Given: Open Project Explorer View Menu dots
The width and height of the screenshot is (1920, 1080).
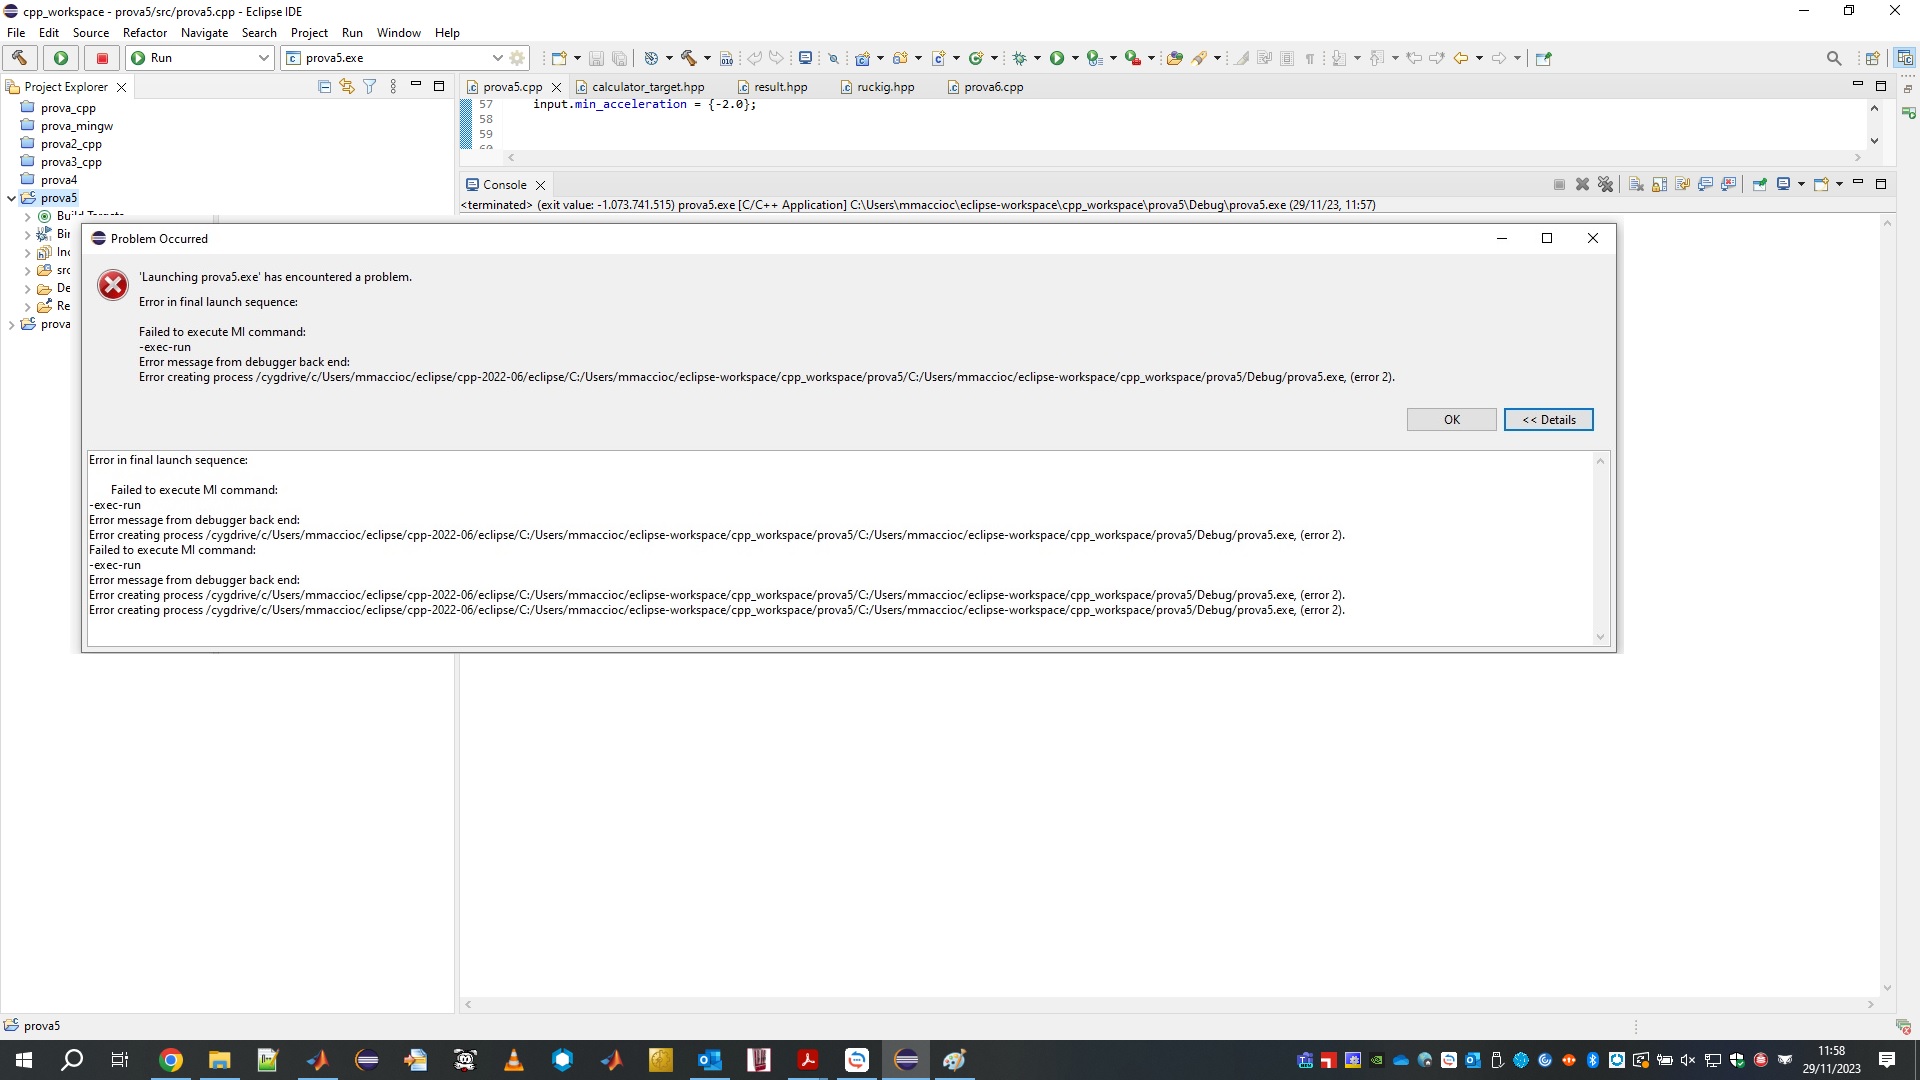Looking at the screenshot, I should point(393,87).
